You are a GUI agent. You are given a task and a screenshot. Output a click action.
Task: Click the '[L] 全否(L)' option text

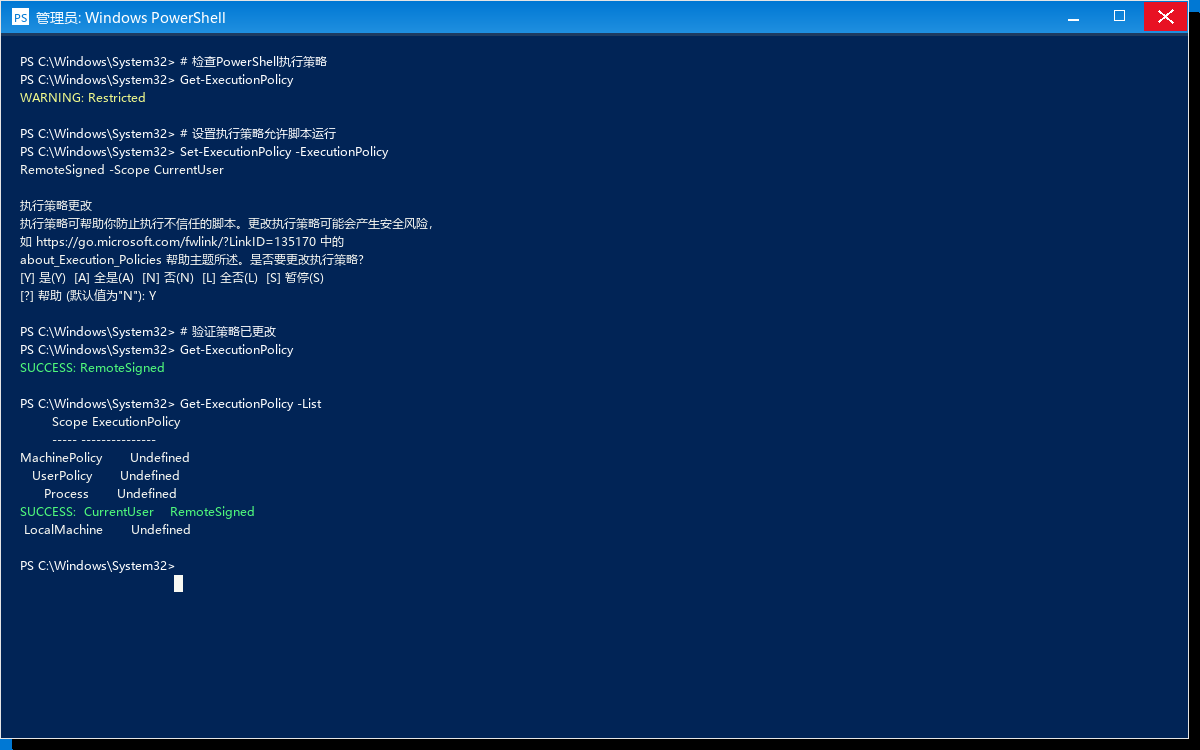230,278
